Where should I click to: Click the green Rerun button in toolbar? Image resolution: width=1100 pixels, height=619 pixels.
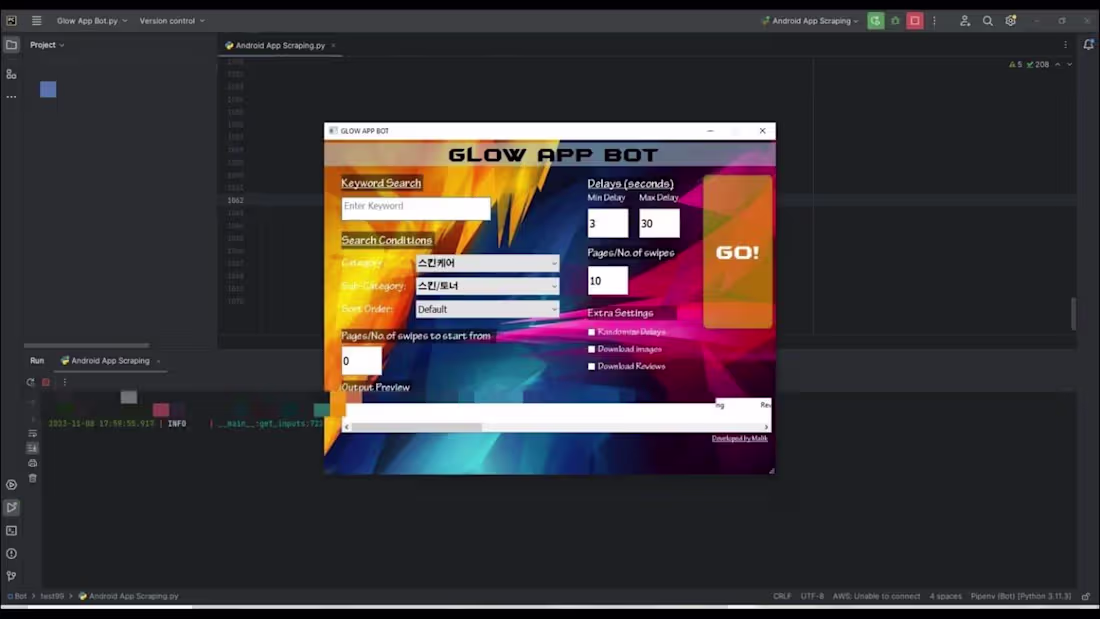[x=876, y=21]
